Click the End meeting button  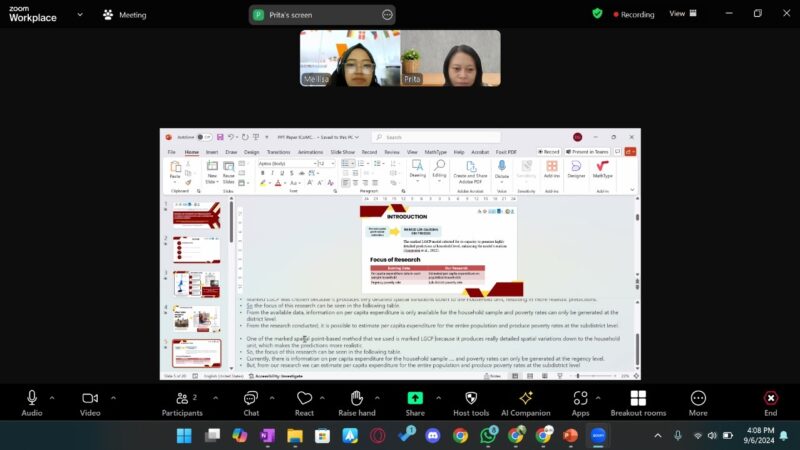pyautogui.click(x=770, y=399)
